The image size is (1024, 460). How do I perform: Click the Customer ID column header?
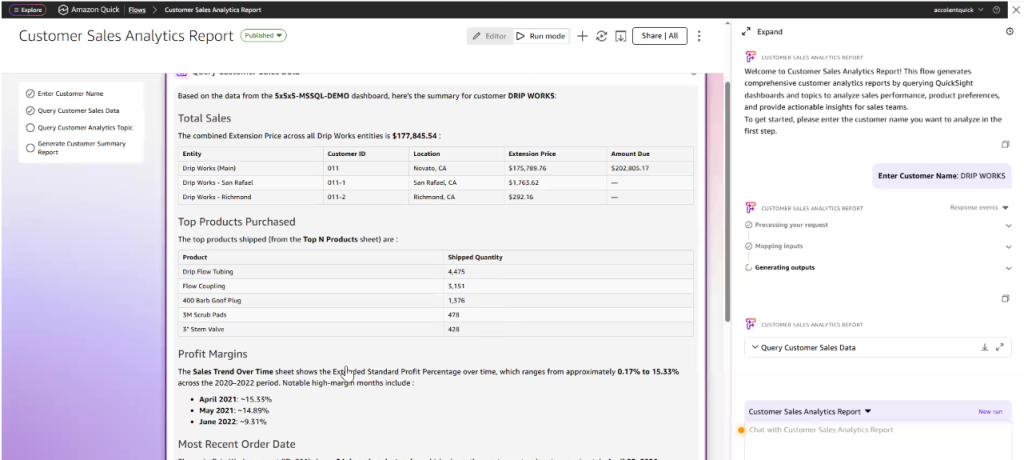tap(366, 154)
